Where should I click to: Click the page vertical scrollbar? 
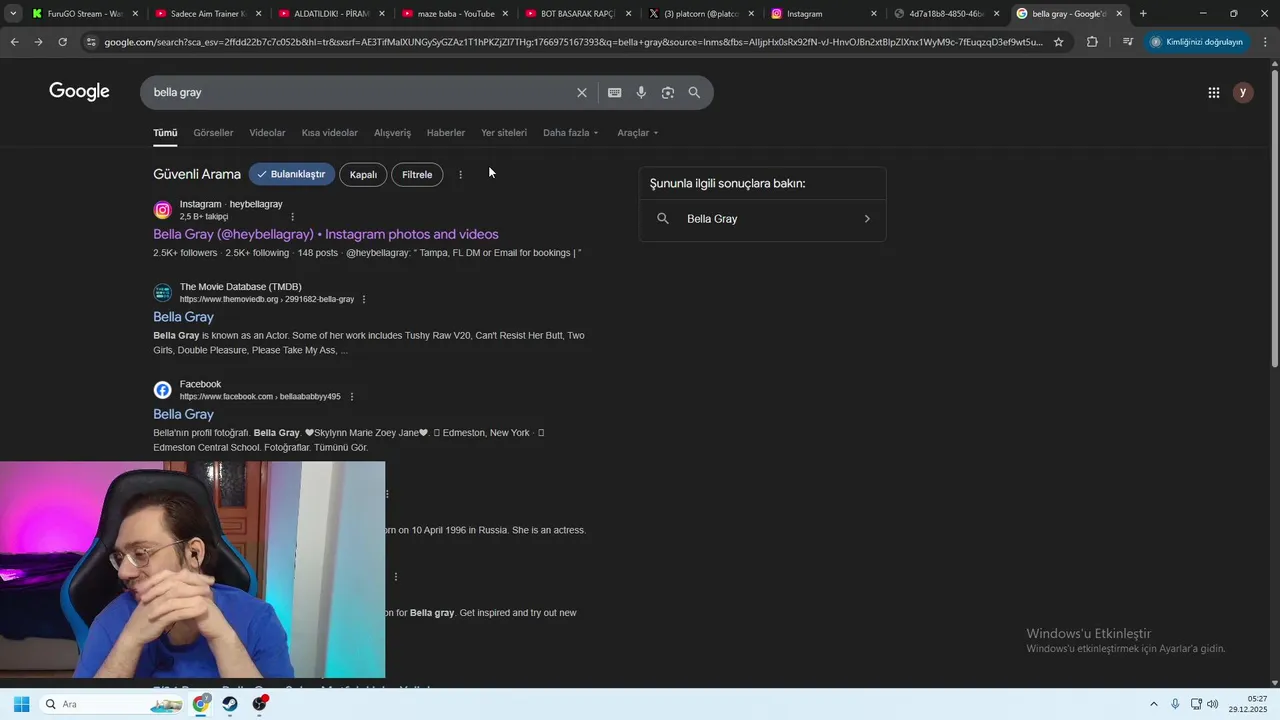point(1274,220)
